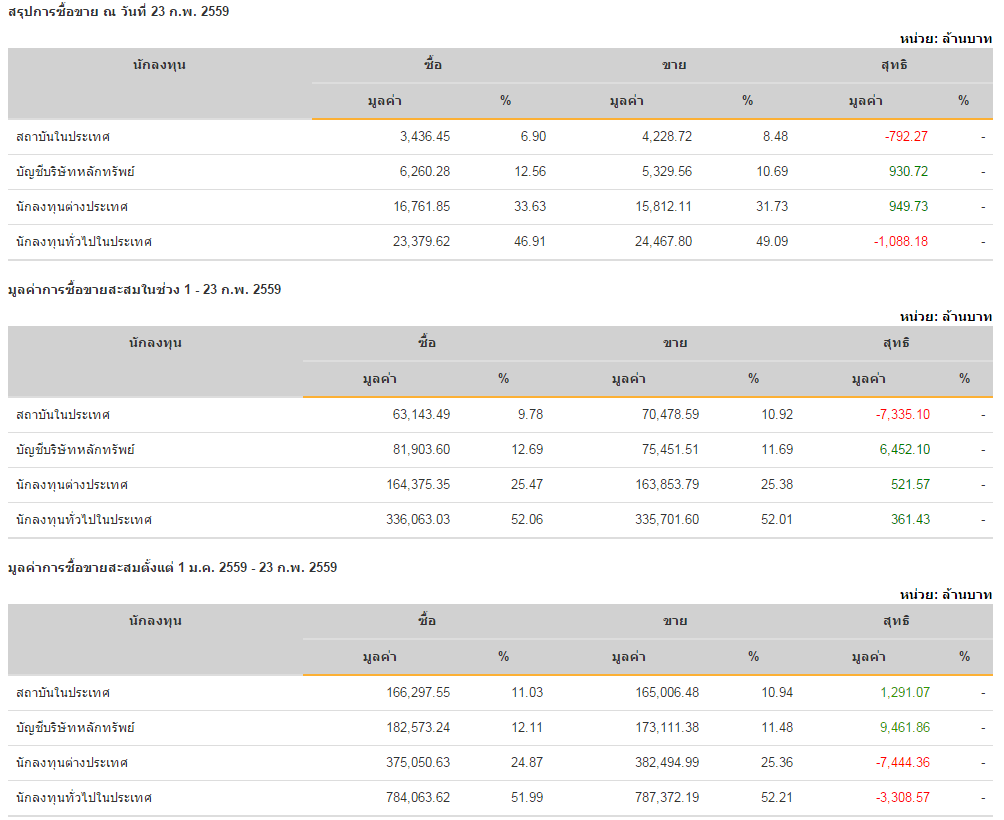Viewport: 1004px width, 820px height.
Task: Click red net value -7,444.36
Action: 903,762
